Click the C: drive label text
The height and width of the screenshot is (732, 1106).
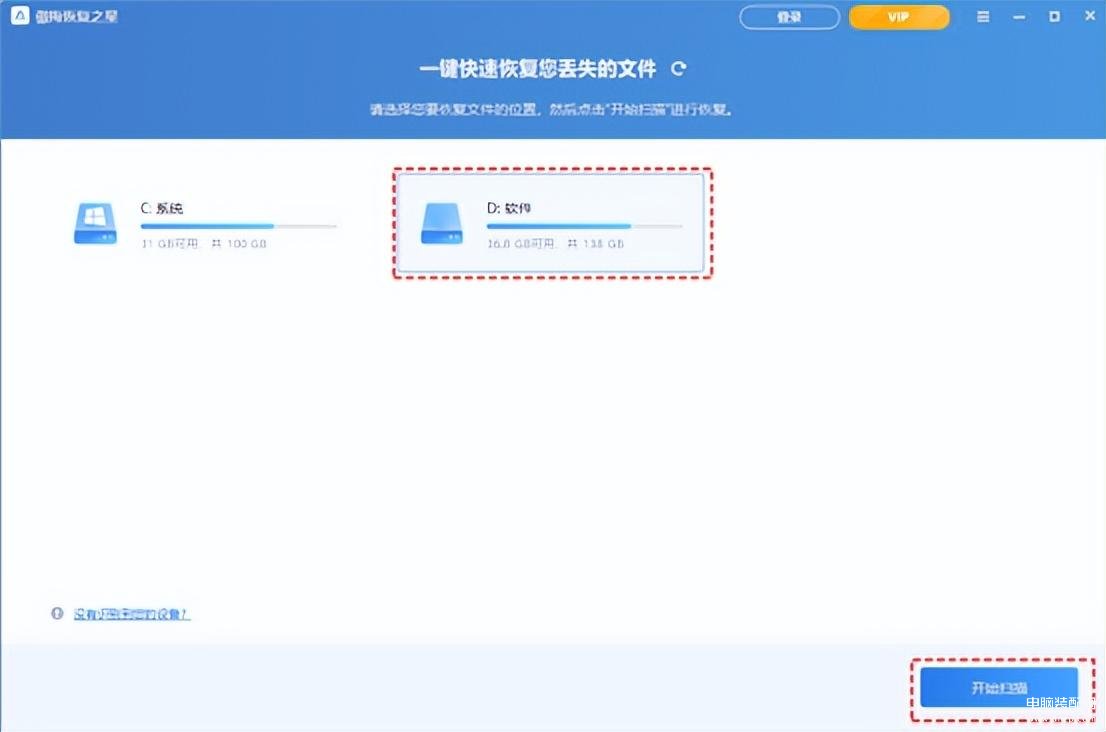[162, 208]
